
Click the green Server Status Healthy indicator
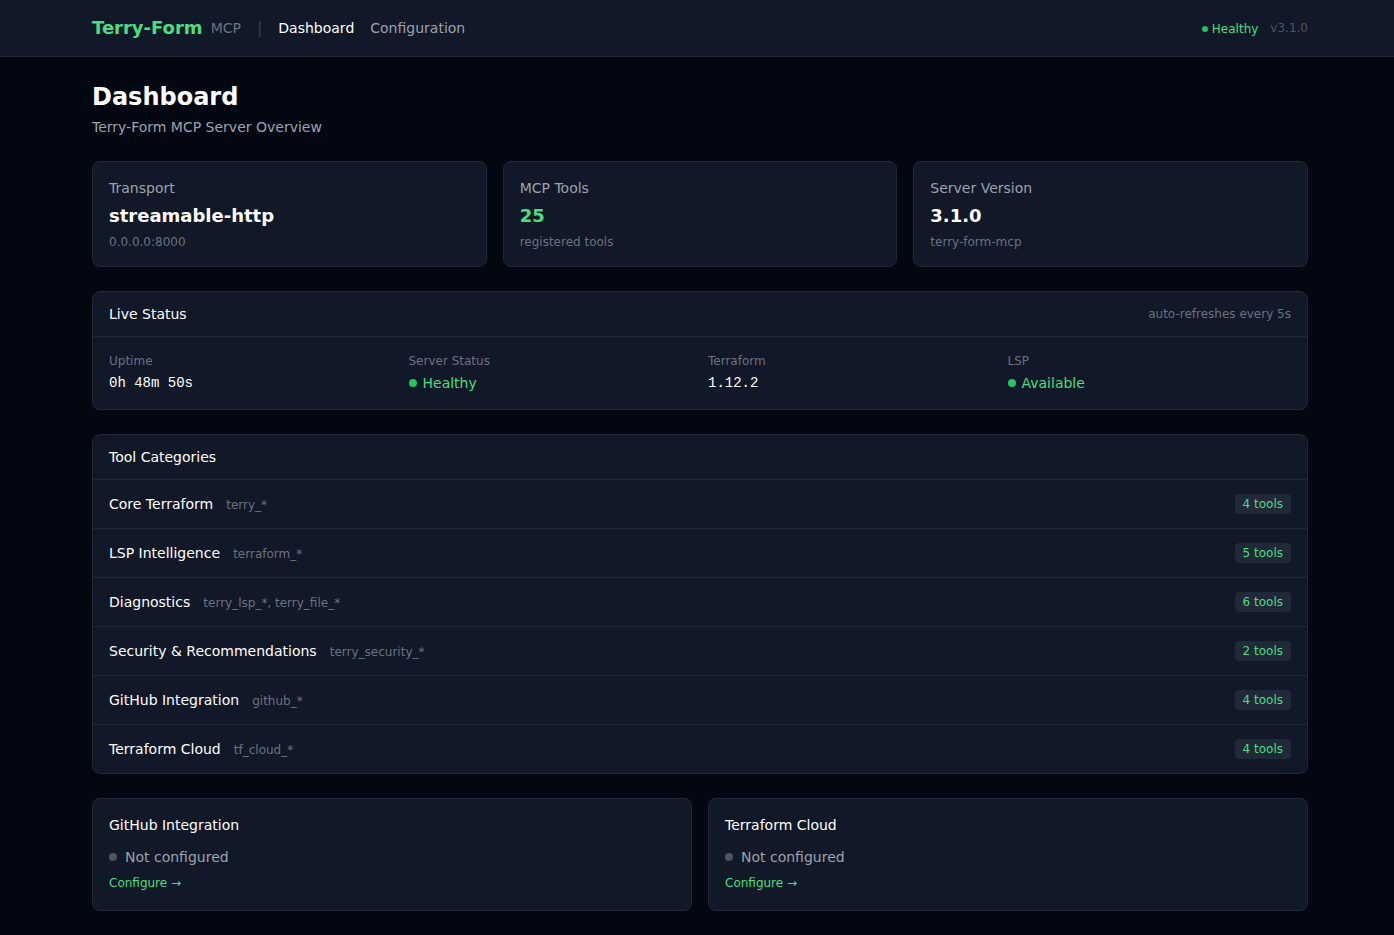coord(412,383)
